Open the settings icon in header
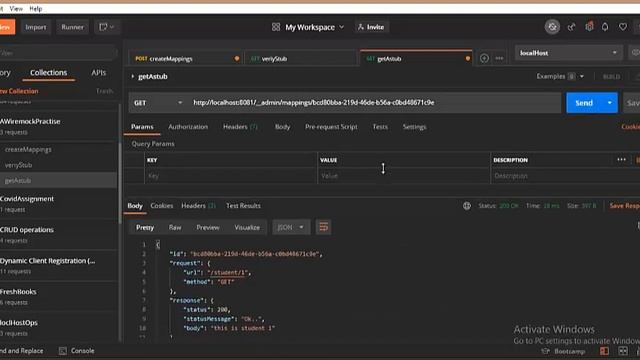Viewport: 640px width, 360px height. 589,27
